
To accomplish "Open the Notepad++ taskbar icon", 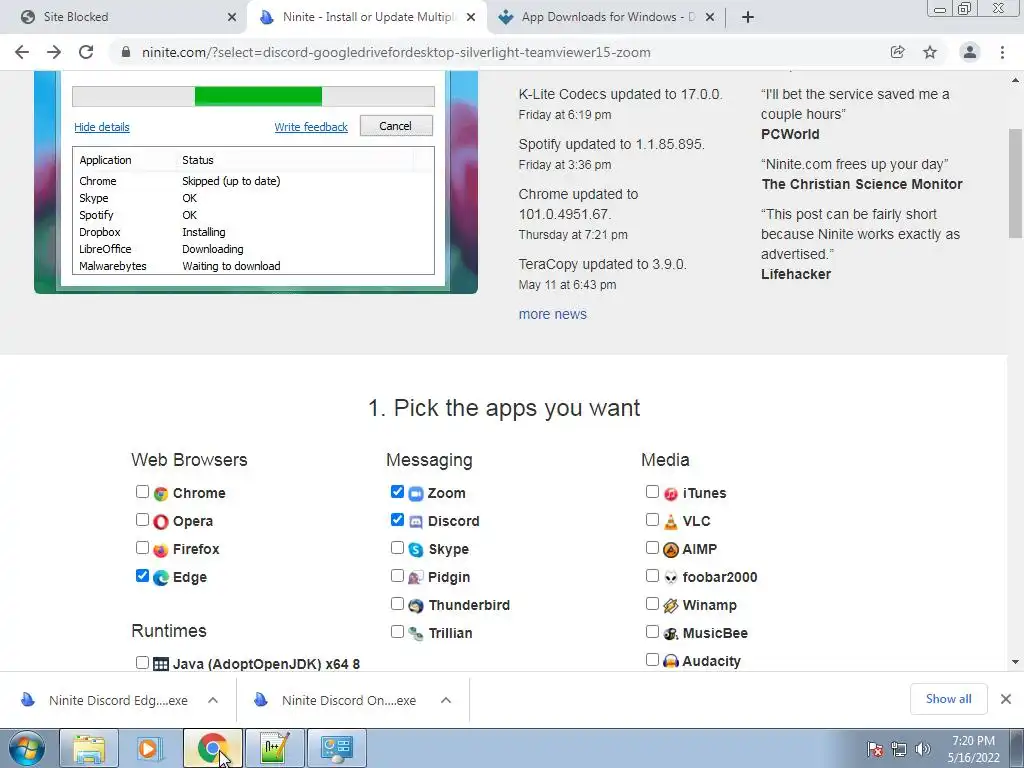I will click(x=274, y=748).
